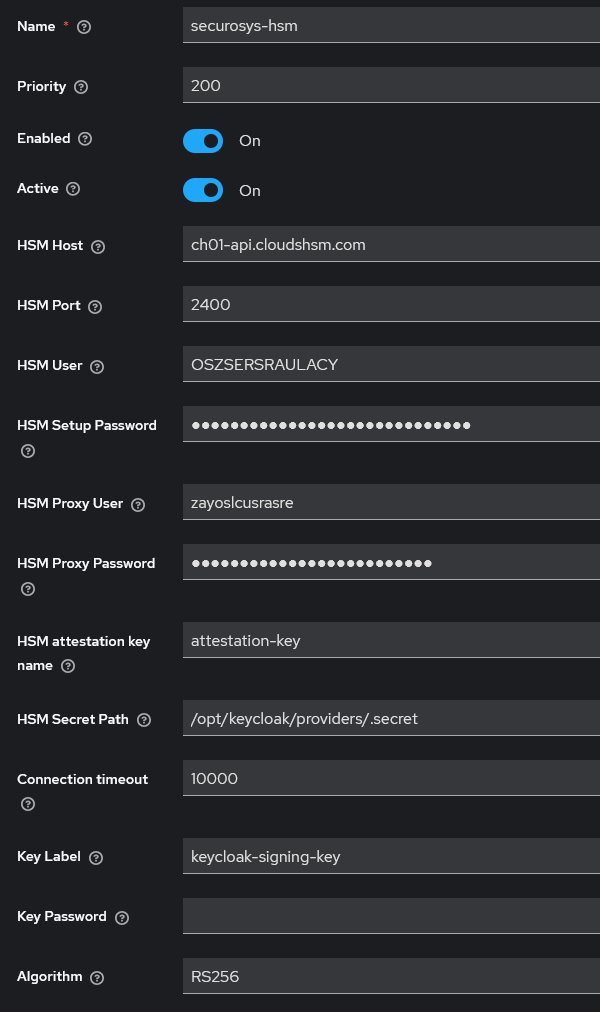This screenshot has width=600, height=1012.
Task: Click the Key Label help icon
Action: [94, 857]
